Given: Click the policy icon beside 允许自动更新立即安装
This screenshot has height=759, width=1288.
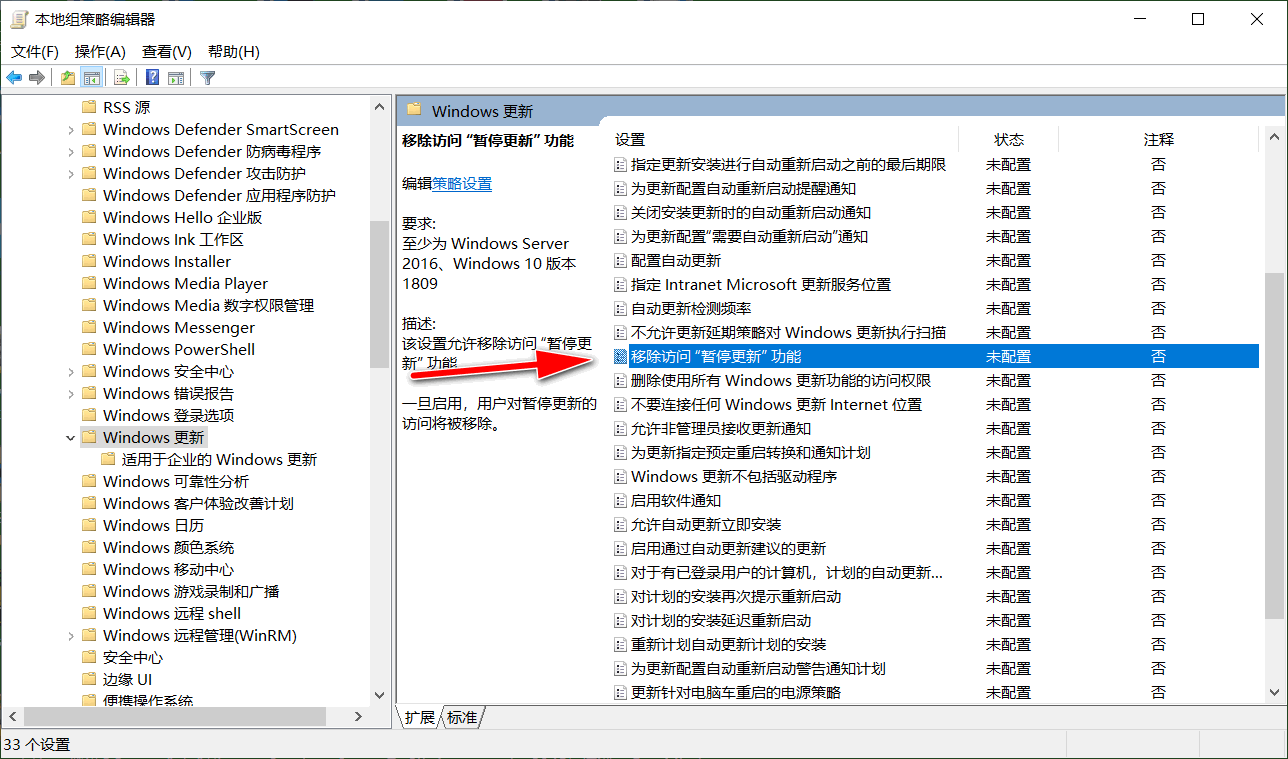Looking at the screenshot, I should click(x=620, y=524).
